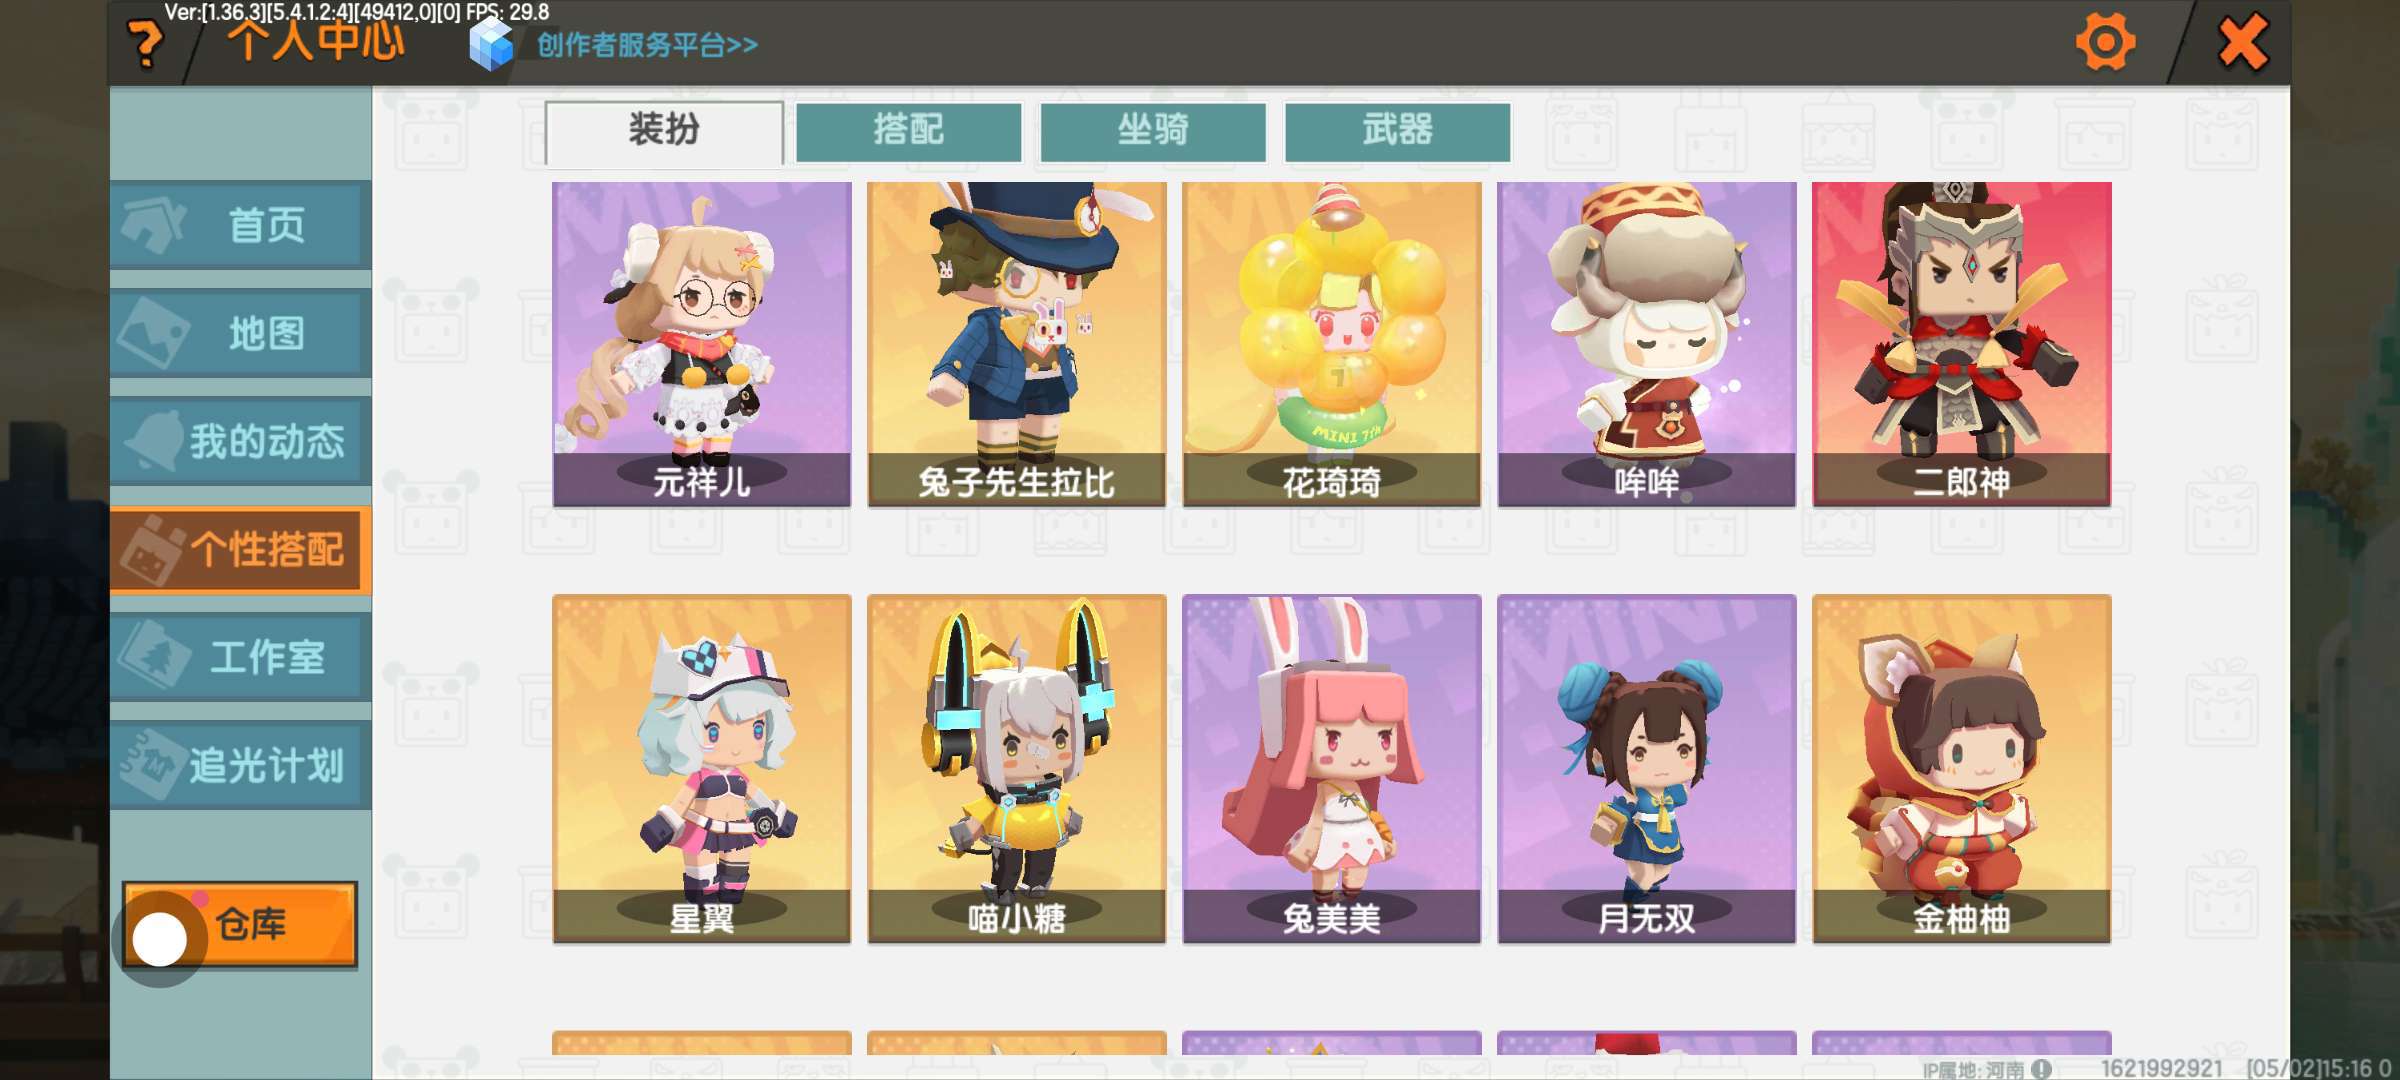2400x1080 pixels.
Task: Click the info icon beside IP属地
Action: [x=2042, y=1069]
